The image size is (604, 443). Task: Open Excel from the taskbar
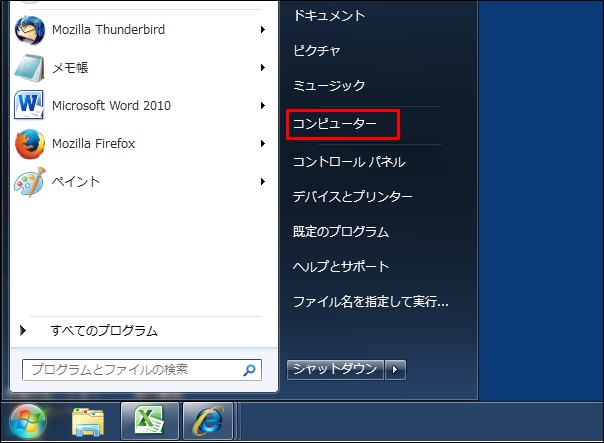coord(150,421)
